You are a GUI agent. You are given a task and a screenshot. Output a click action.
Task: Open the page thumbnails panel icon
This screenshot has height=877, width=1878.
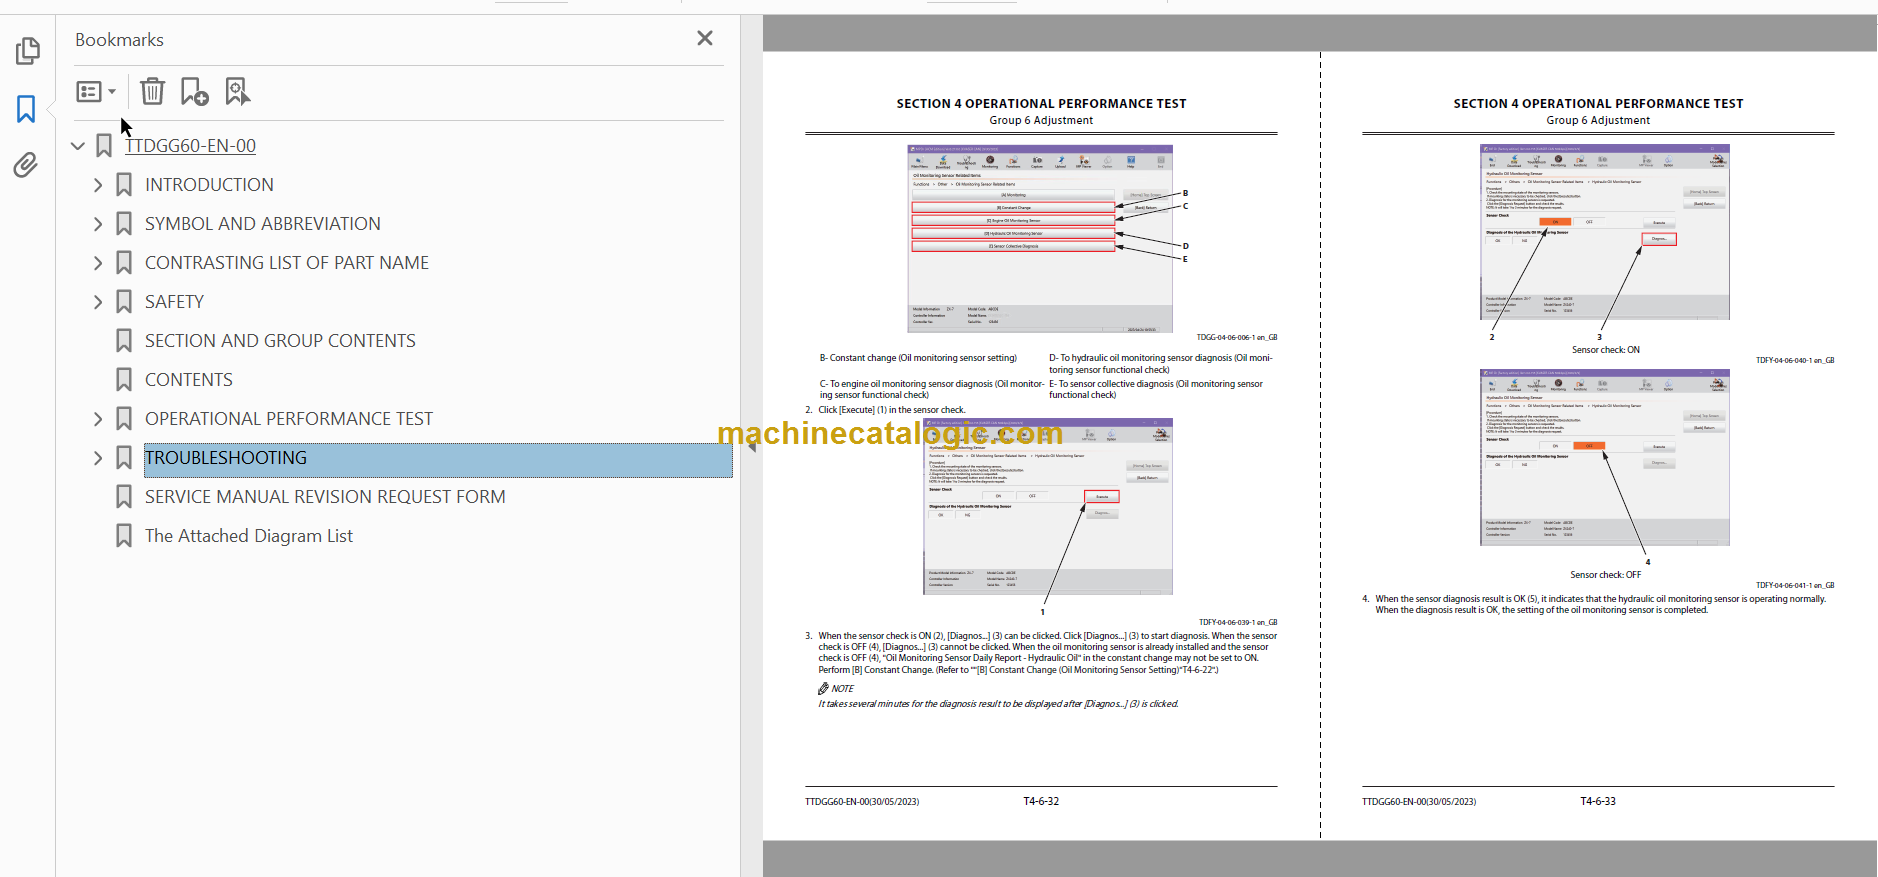coord(27,50)
